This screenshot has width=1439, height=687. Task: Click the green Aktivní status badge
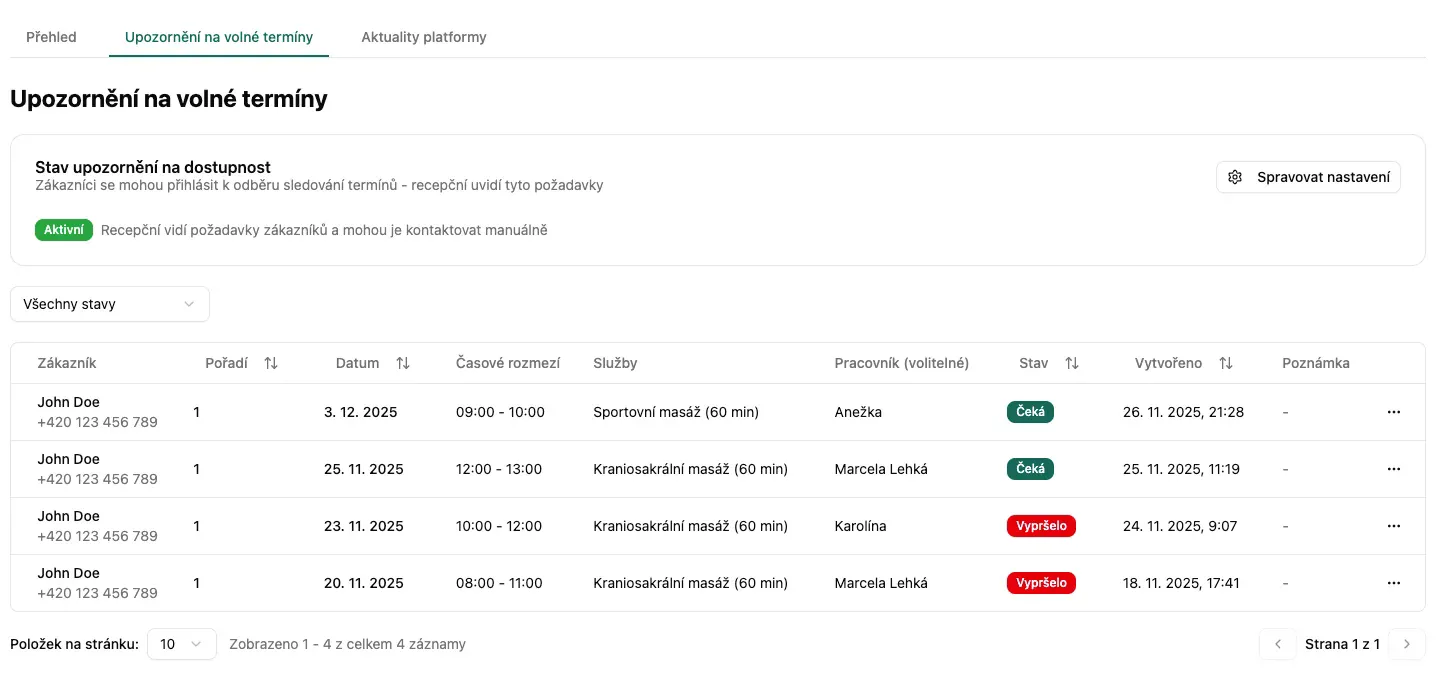[x=64, y=230]
